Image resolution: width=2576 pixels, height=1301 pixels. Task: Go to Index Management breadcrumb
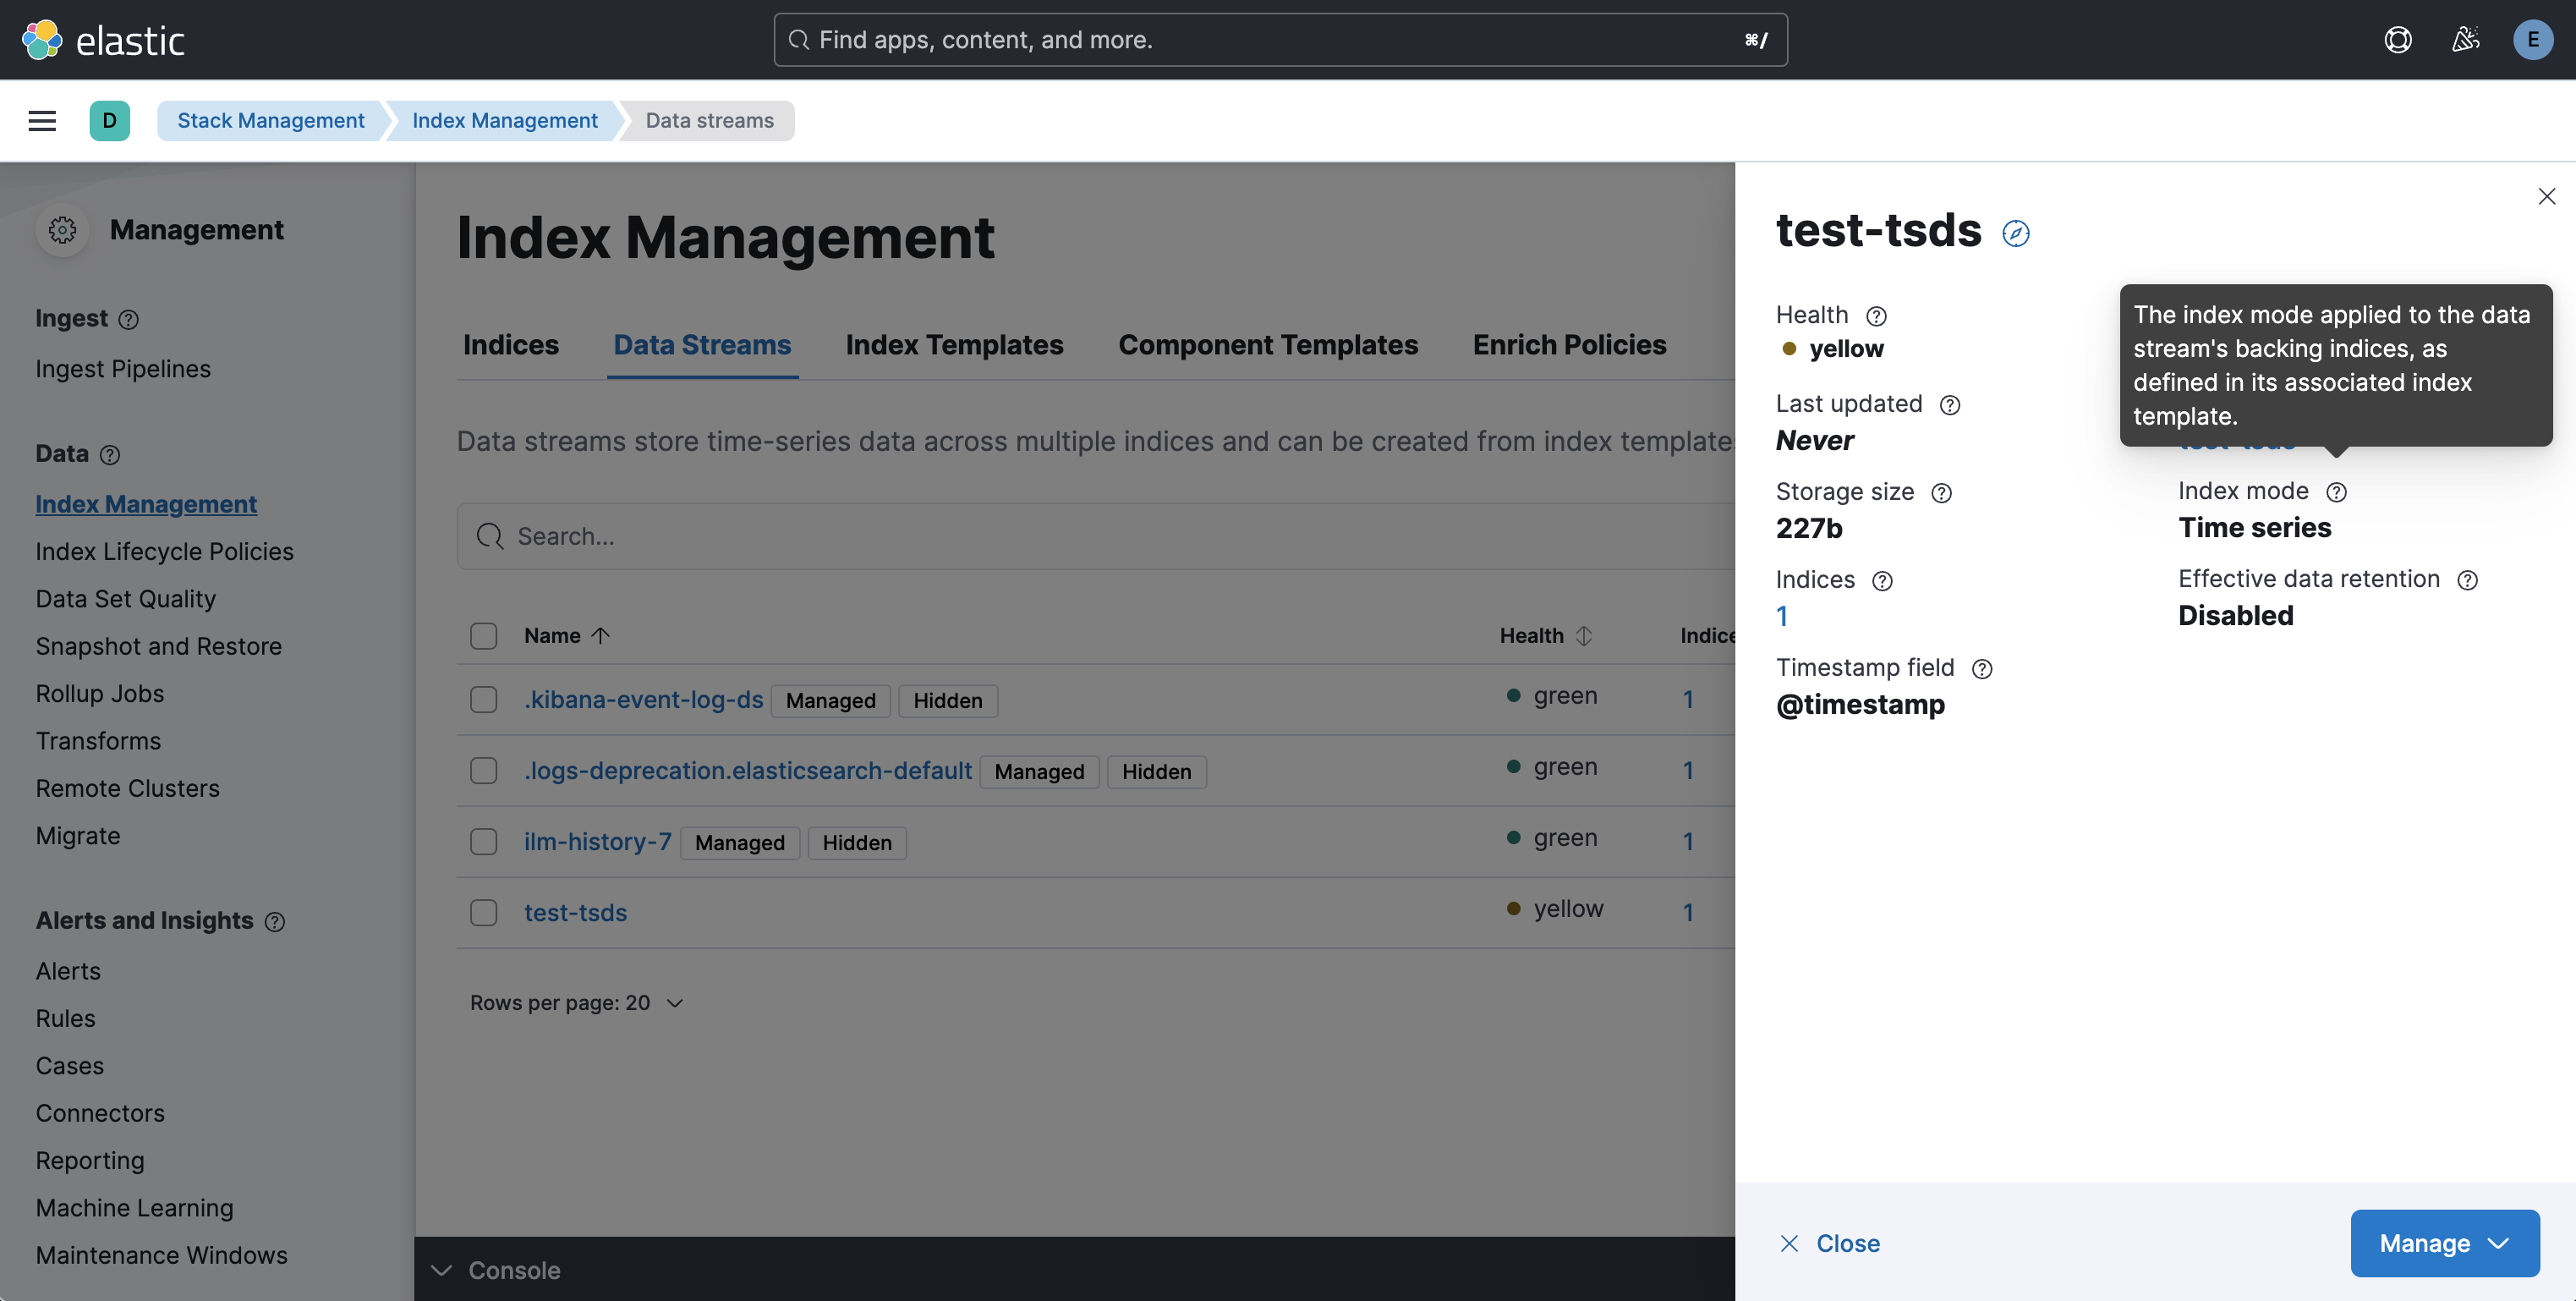(505, 121)
